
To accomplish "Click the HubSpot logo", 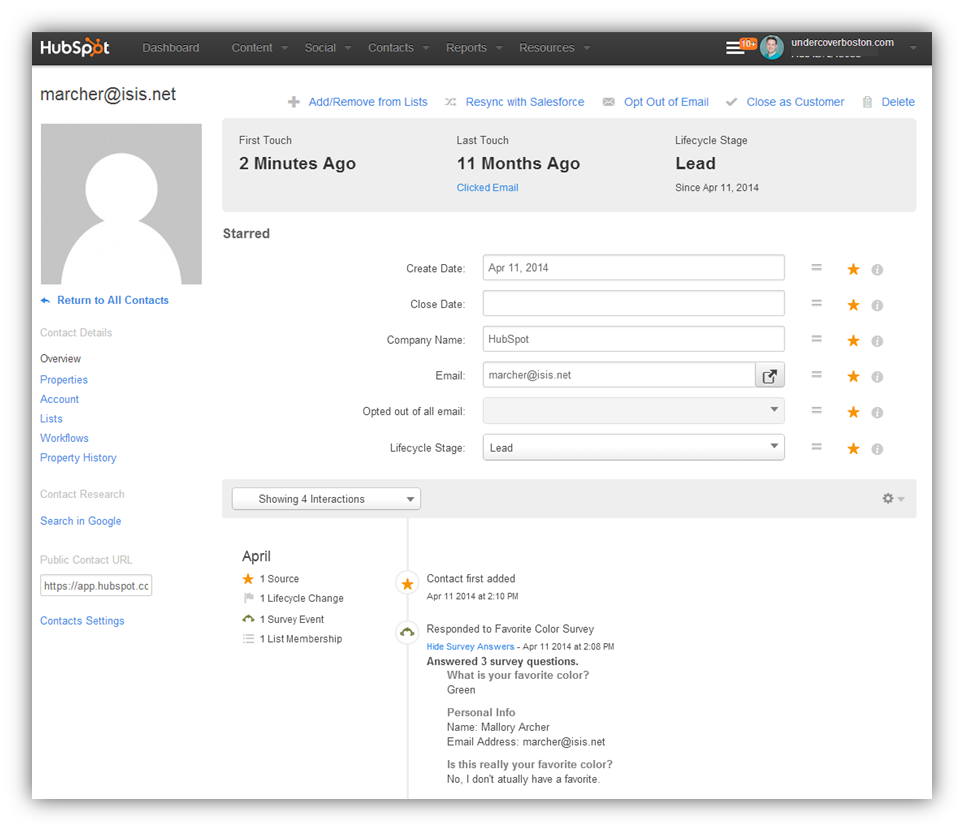I will pyautogui.click(x=75, y=47).
